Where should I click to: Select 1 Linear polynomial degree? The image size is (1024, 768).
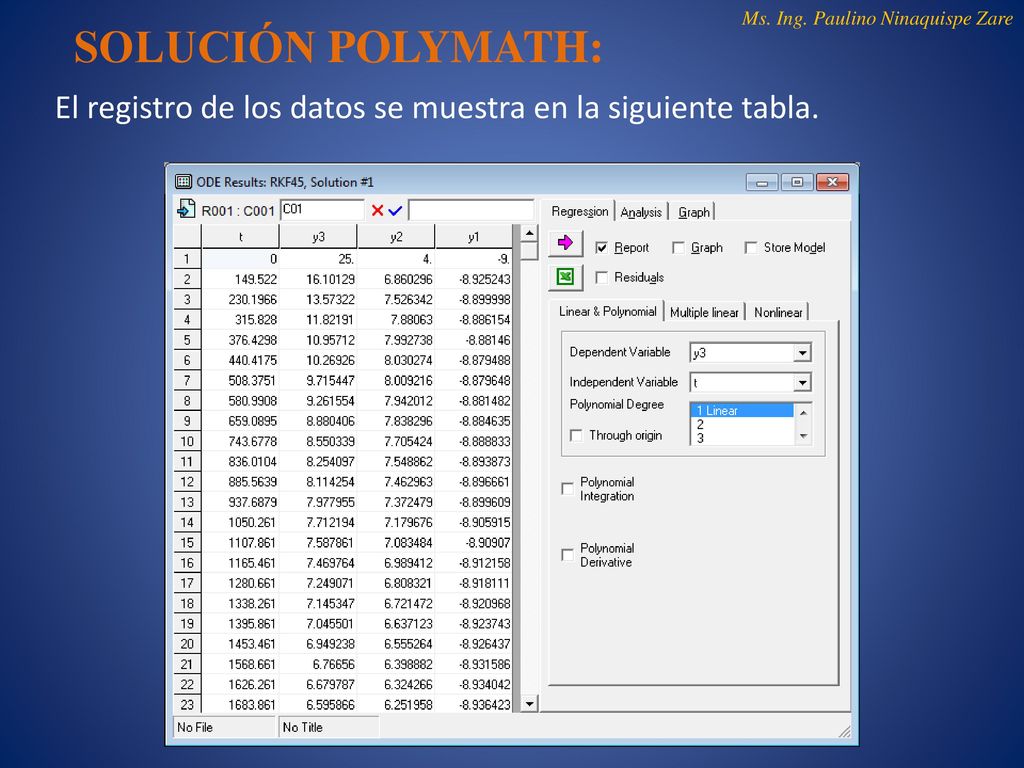pos(742,410)
